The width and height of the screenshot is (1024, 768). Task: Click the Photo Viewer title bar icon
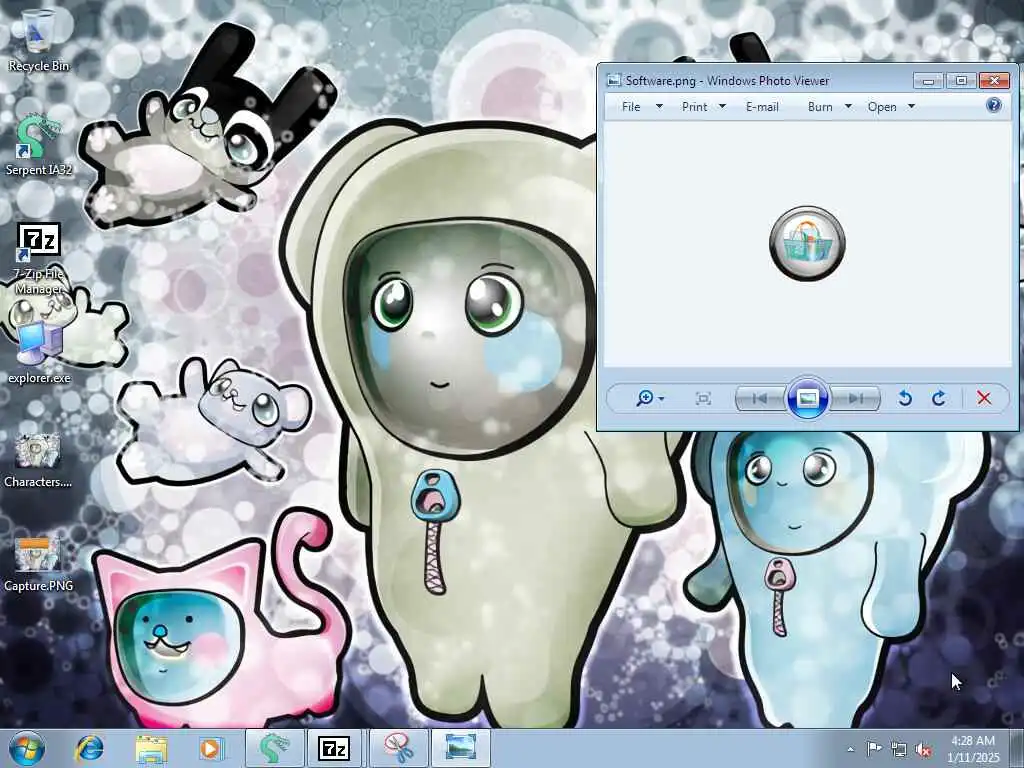point(613,80)
